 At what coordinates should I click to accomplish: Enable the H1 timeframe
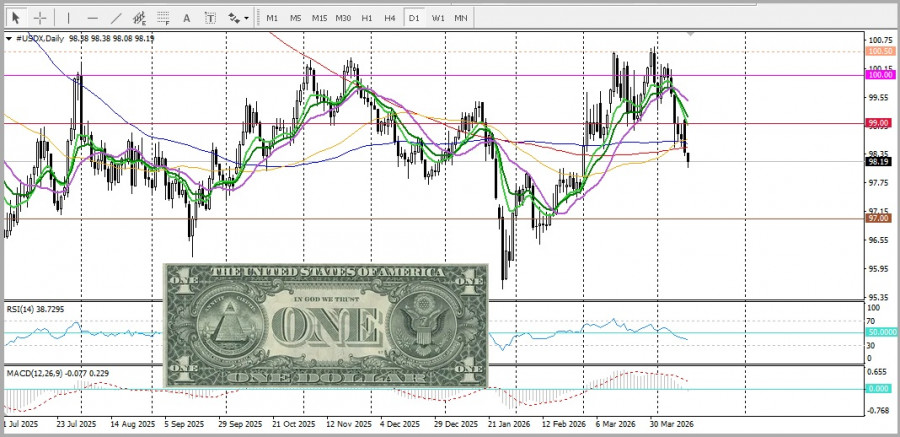click(x=367, y=18)
